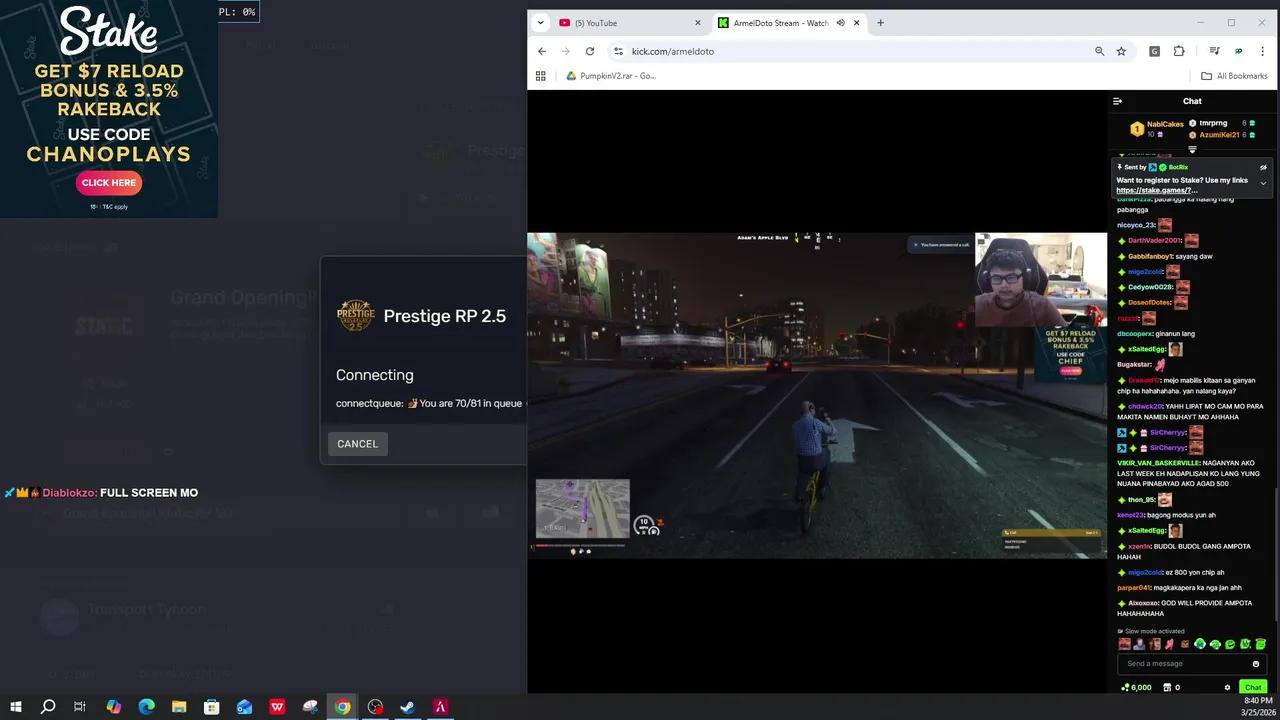Viewport: 1280px width, 720px height.
Task: Click the Kick stream video player
Action: point(817,395)
